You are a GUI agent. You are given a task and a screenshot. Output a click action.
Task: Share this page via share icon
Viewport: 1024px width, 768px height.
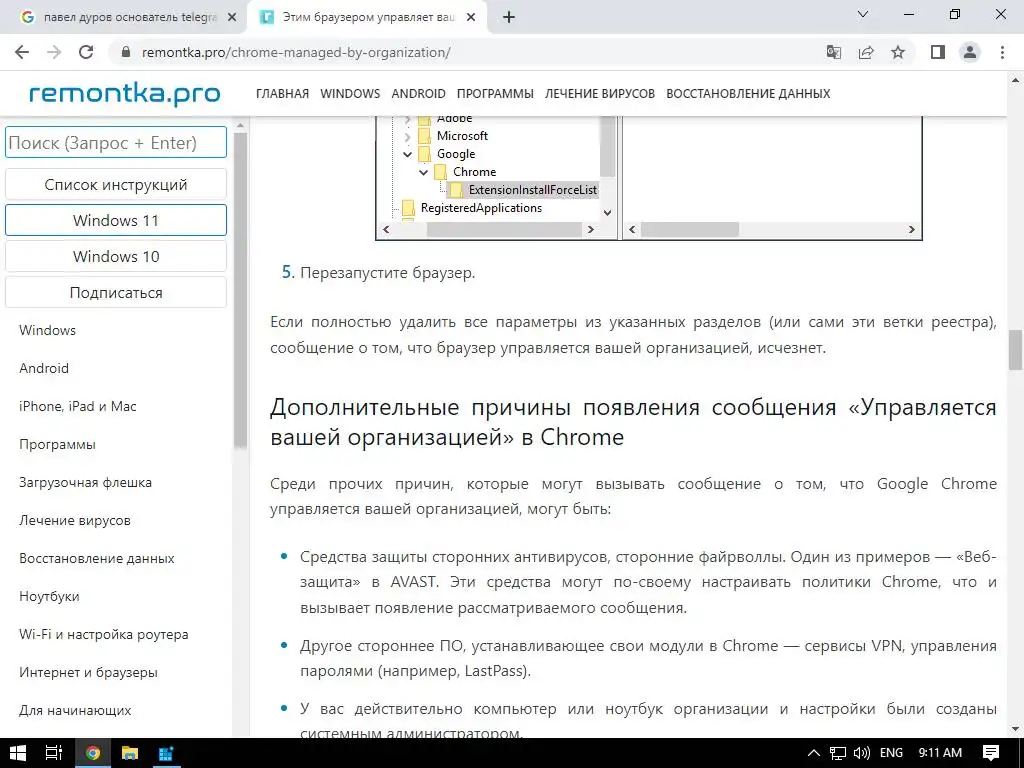(866, 52)
